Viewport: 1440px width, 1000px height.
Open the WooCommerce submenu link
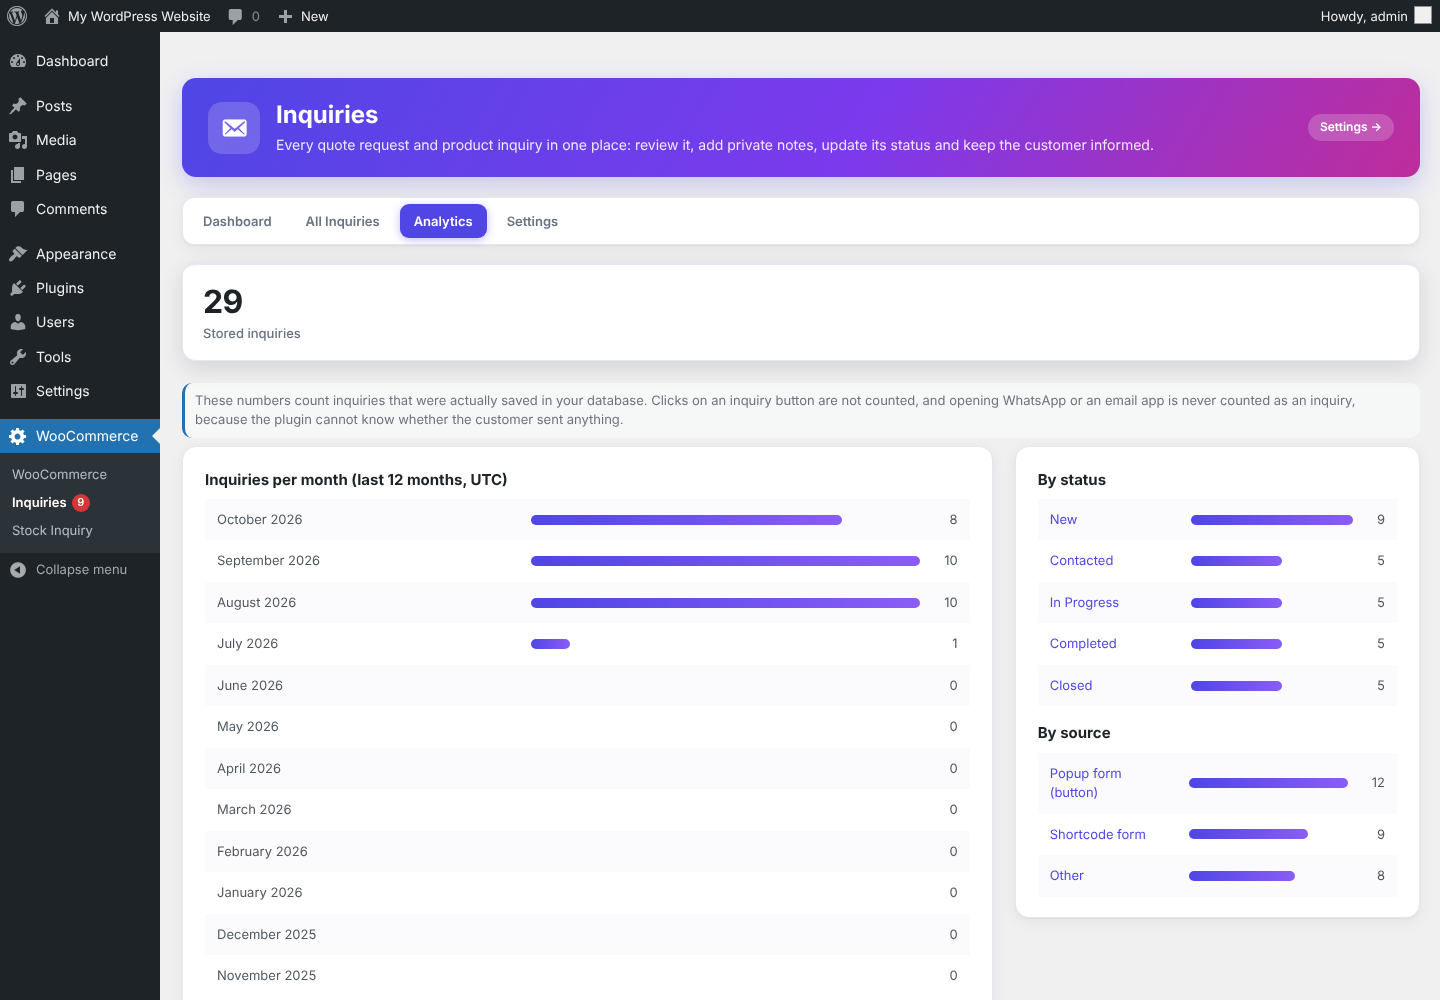59,475
